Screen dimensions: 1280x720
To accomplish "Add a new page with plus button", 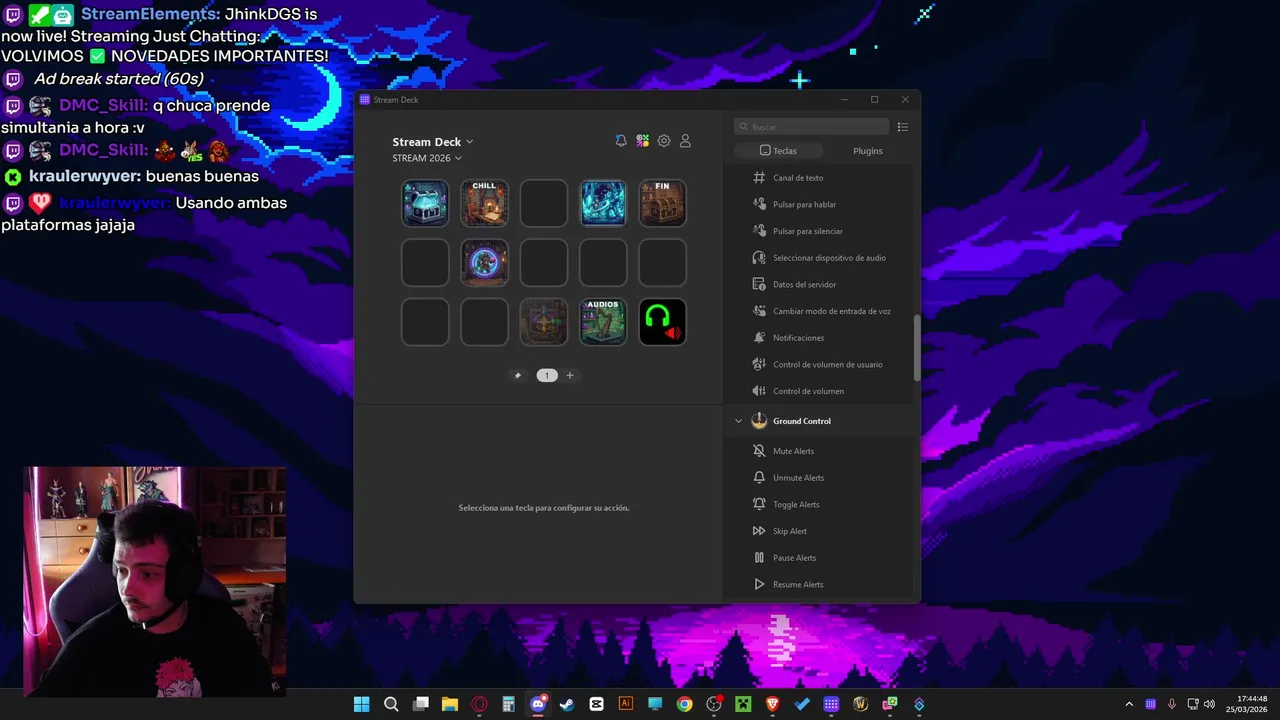I will (570, 375).
